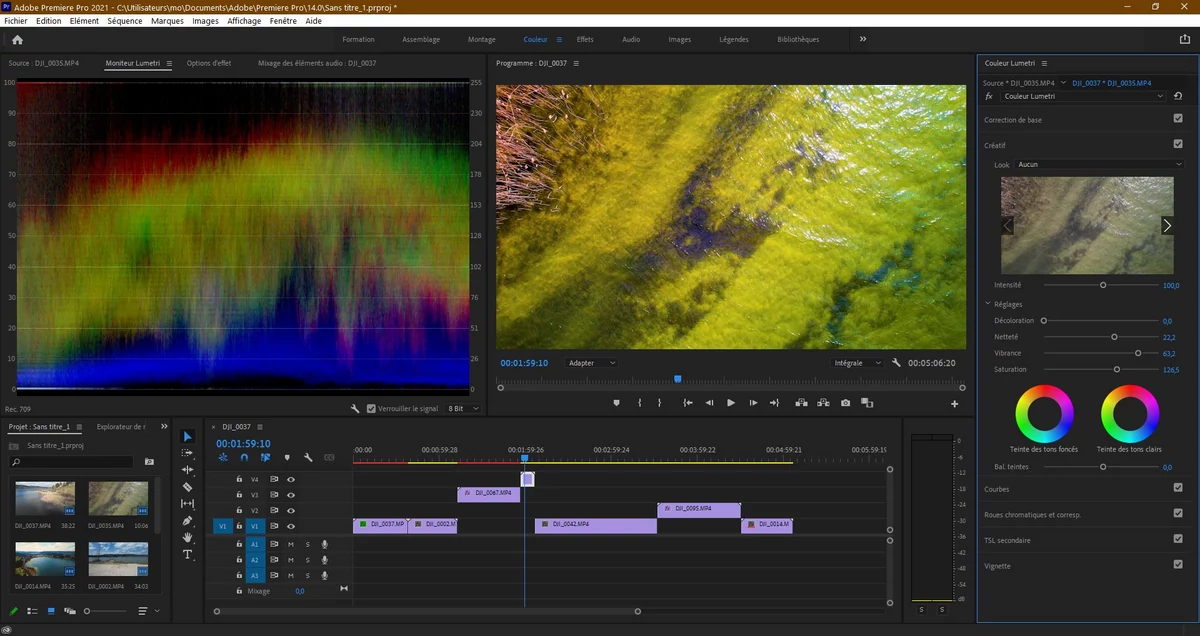The height and width of the screenshot is (636, 1200).
Task: Open Program monitor wrench settings
Action: coord(896,363)
